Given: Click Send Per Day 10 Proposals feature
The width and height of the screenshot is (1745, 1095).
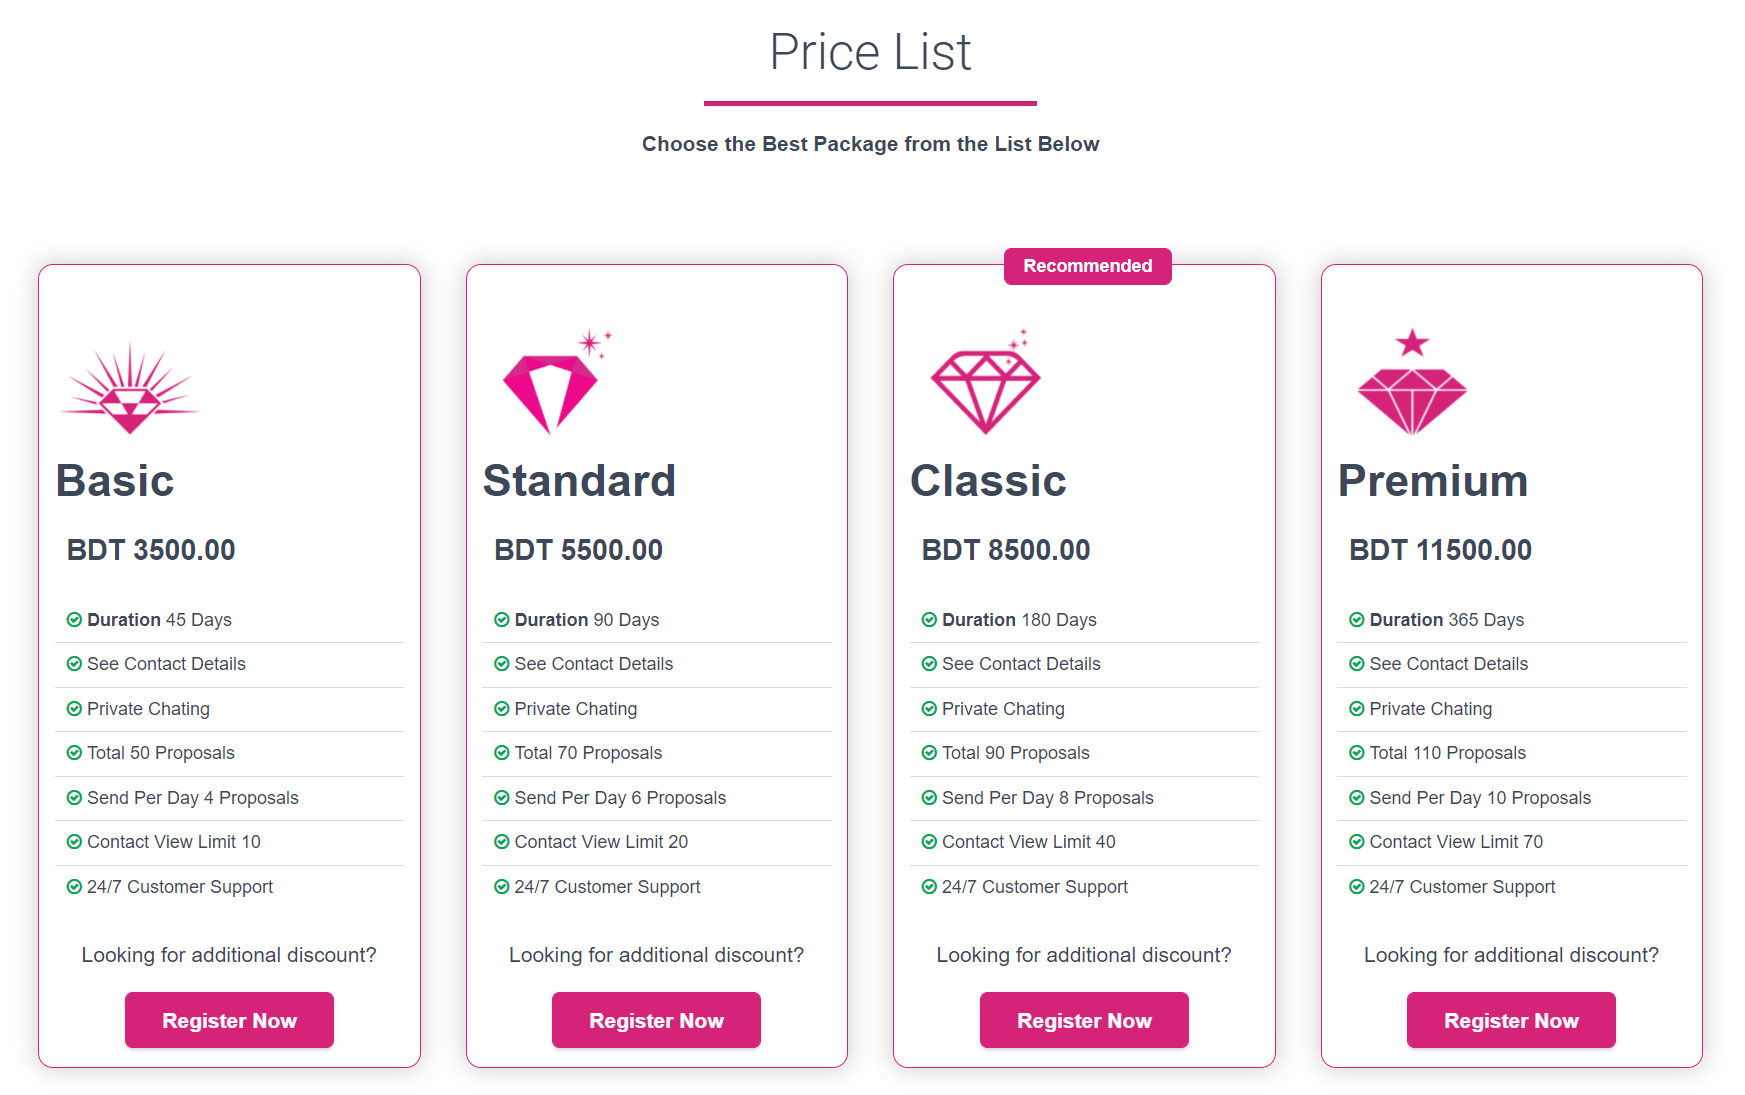Looking at the screenshot, I should tap(1479, 798).
